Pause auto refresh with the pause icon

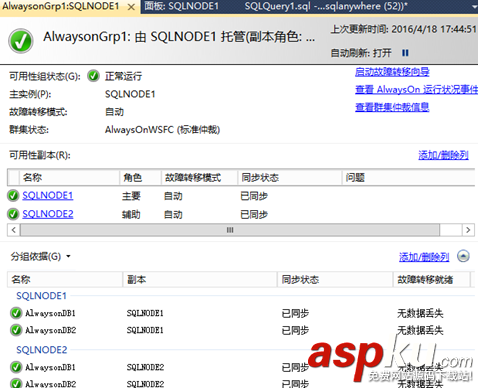tap(405, 53)
